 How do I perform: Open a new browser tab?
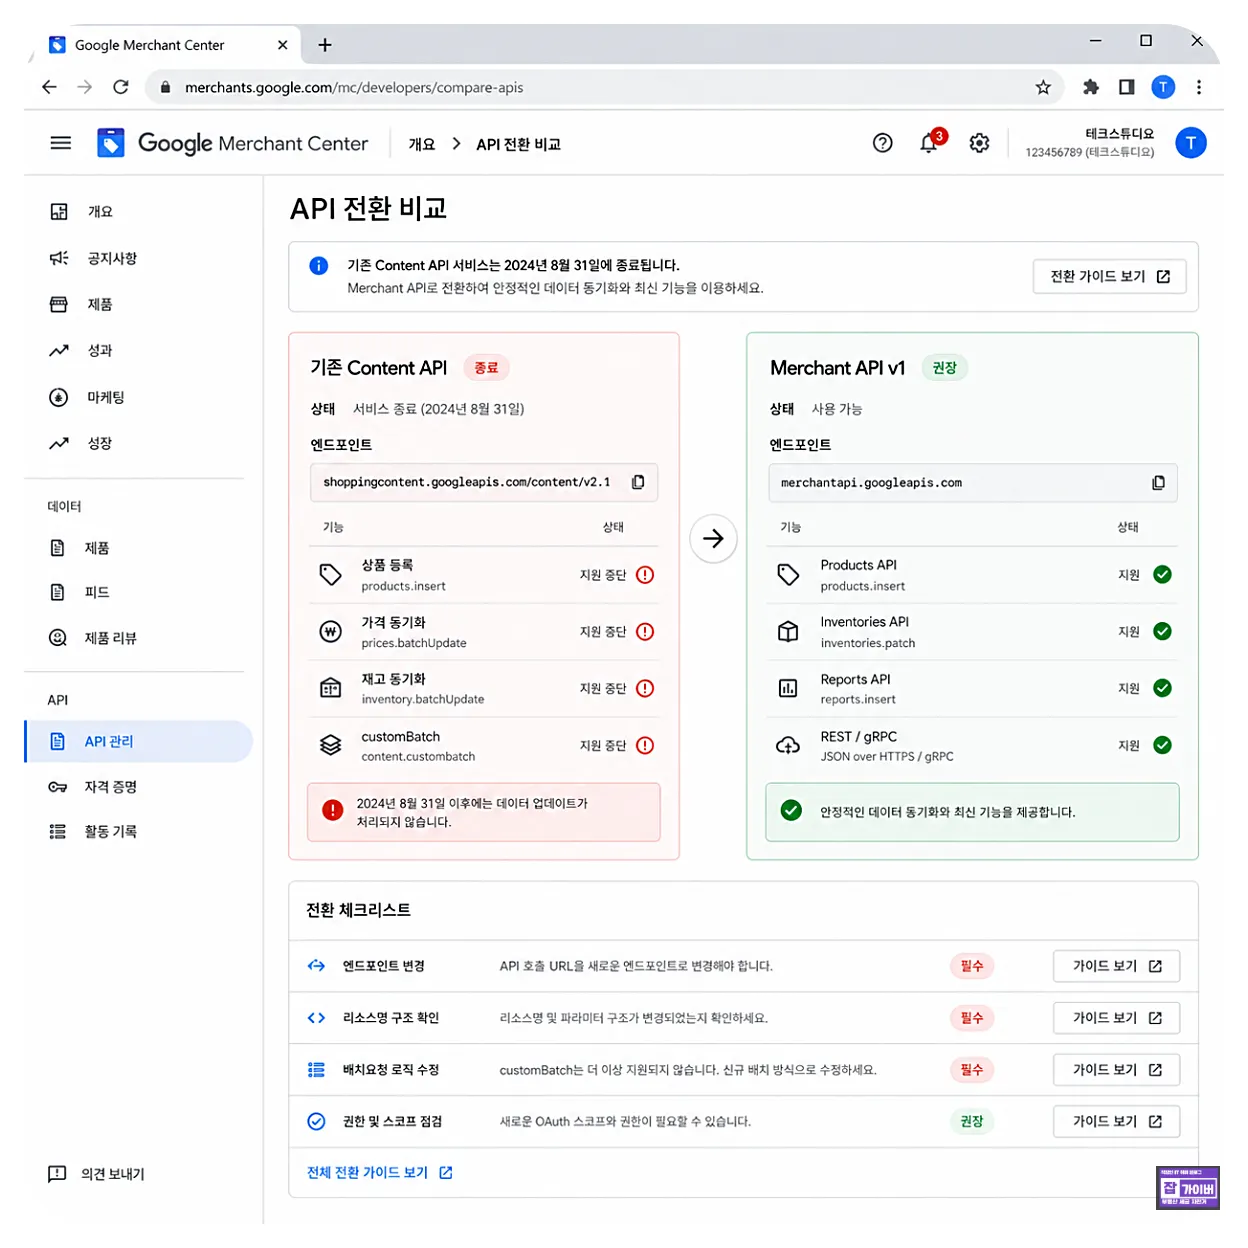325,45
